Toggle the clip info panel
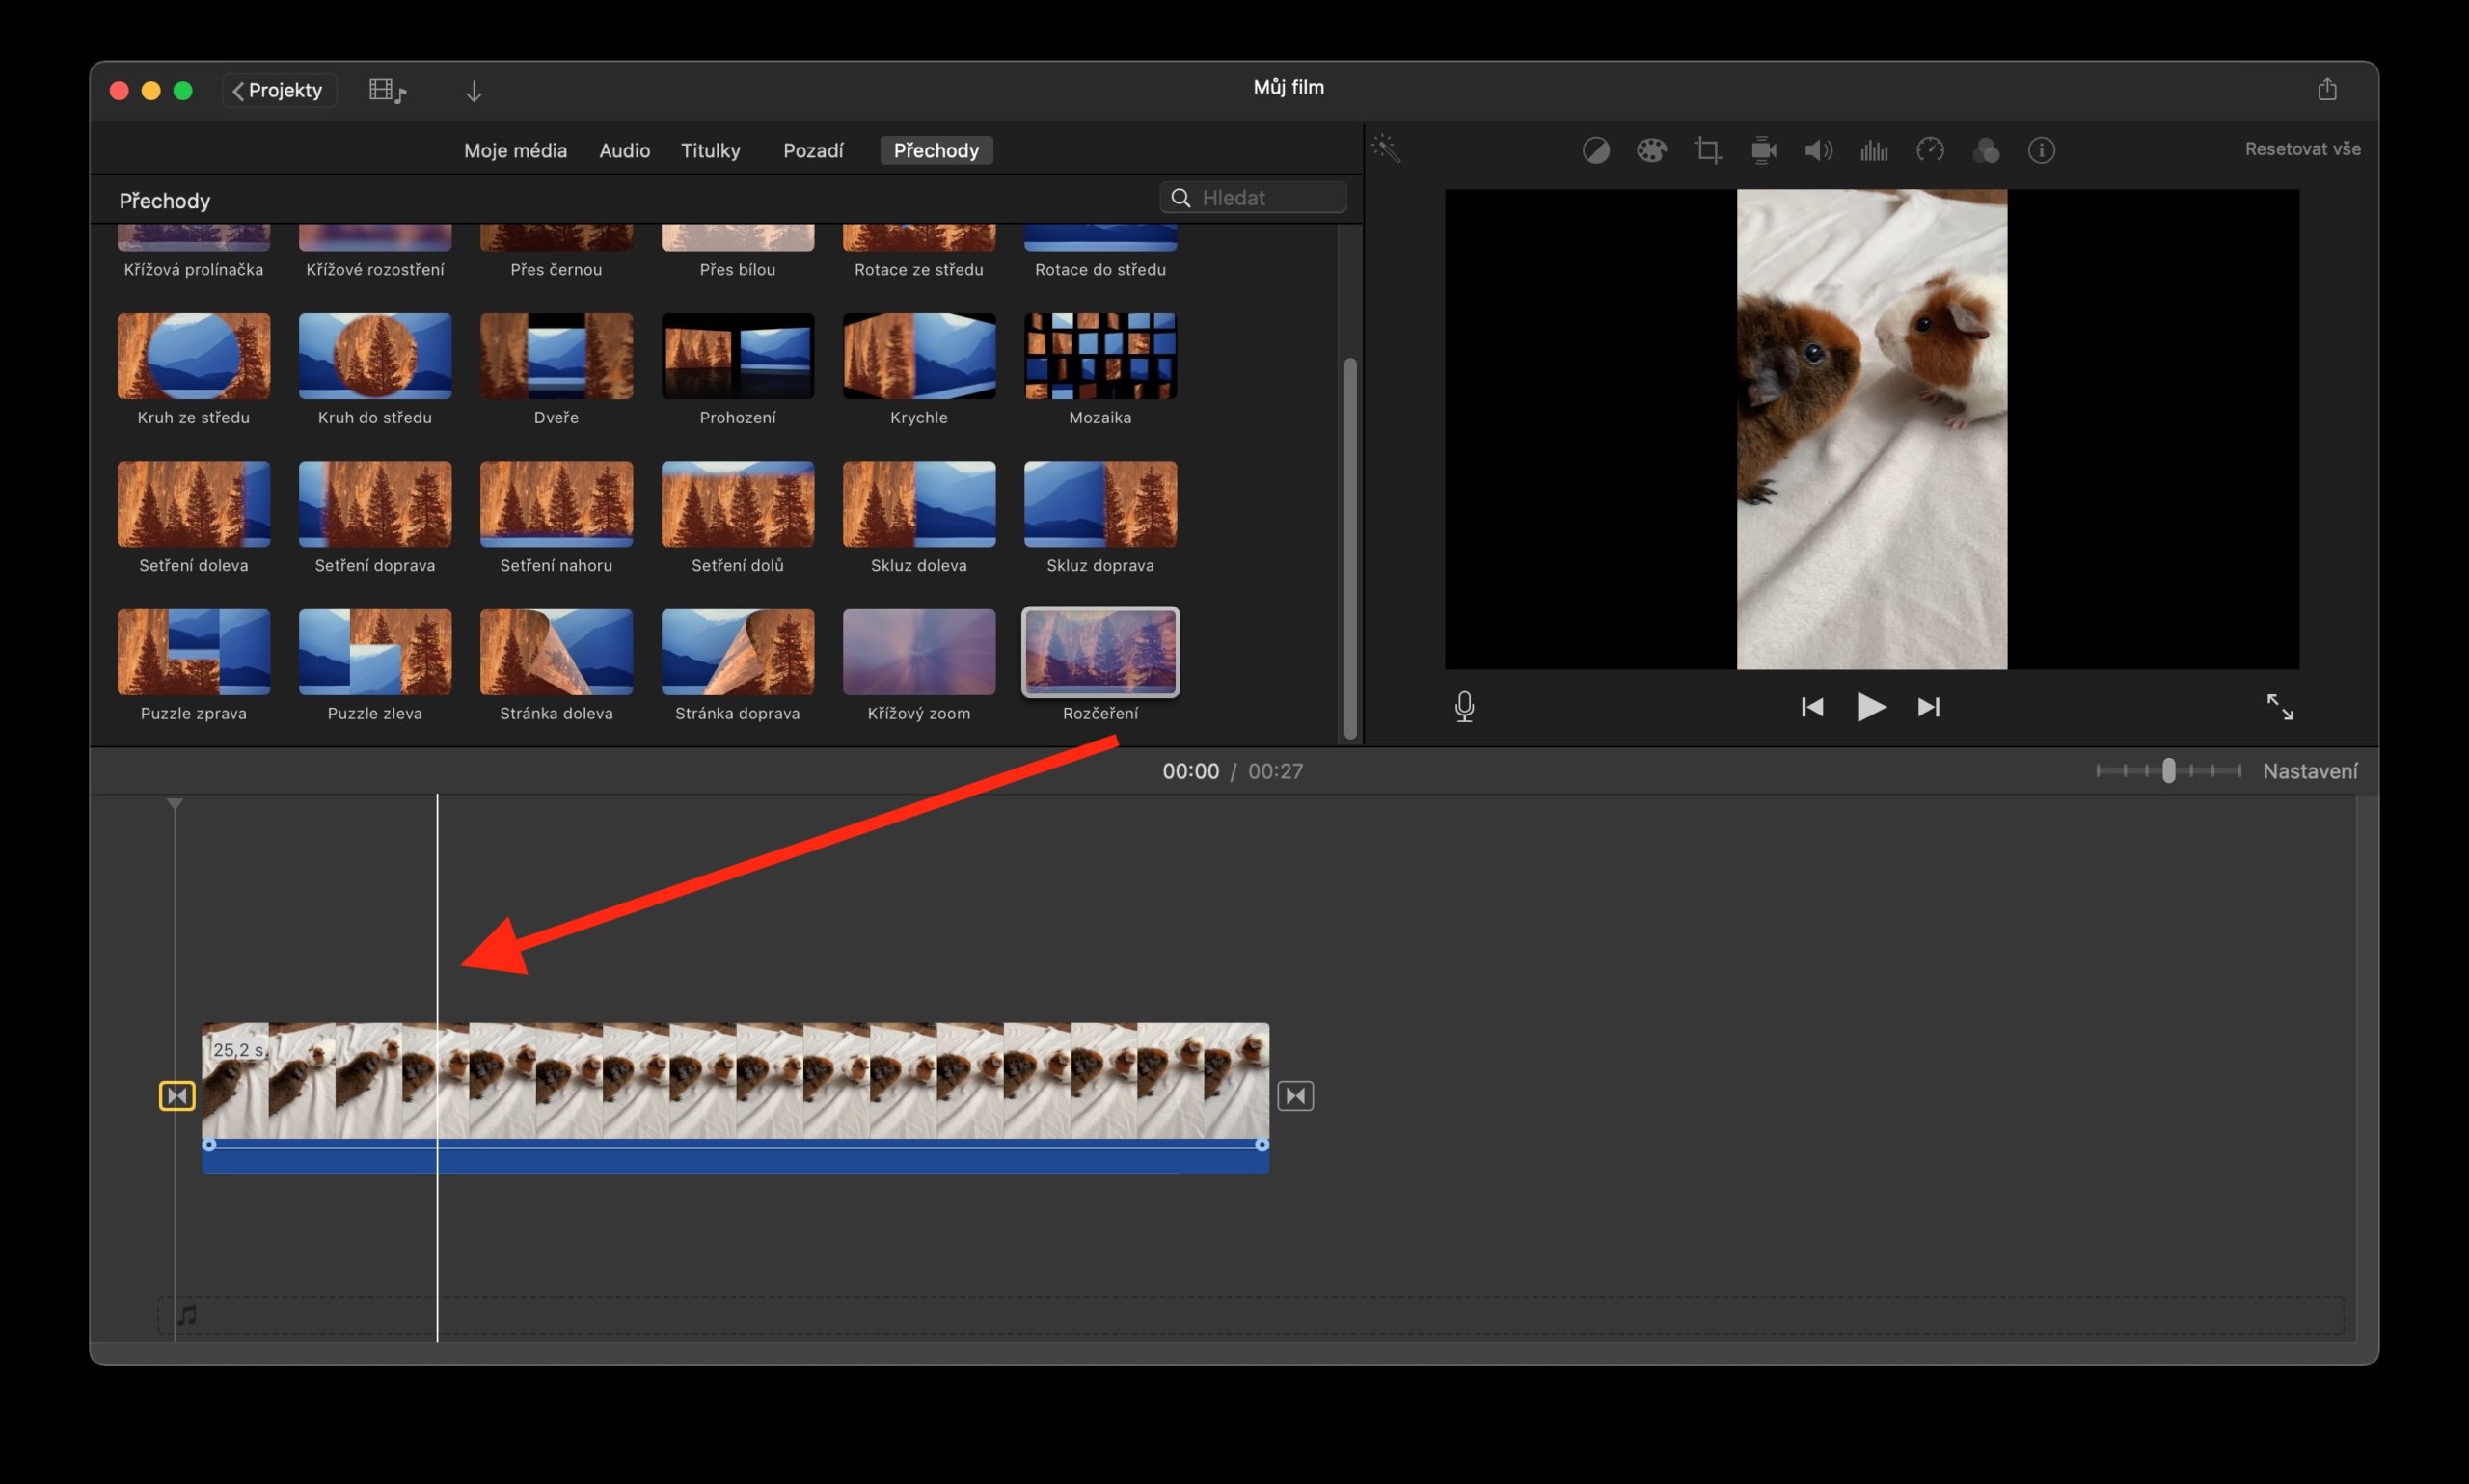The image size is (2469, 1484). [2041, 150]
